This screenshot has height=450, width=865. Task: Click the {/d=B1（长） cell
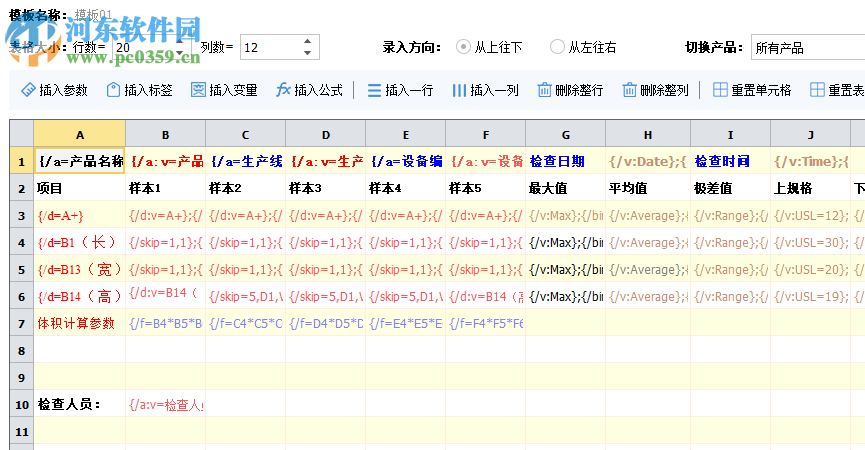click(80, 242)
